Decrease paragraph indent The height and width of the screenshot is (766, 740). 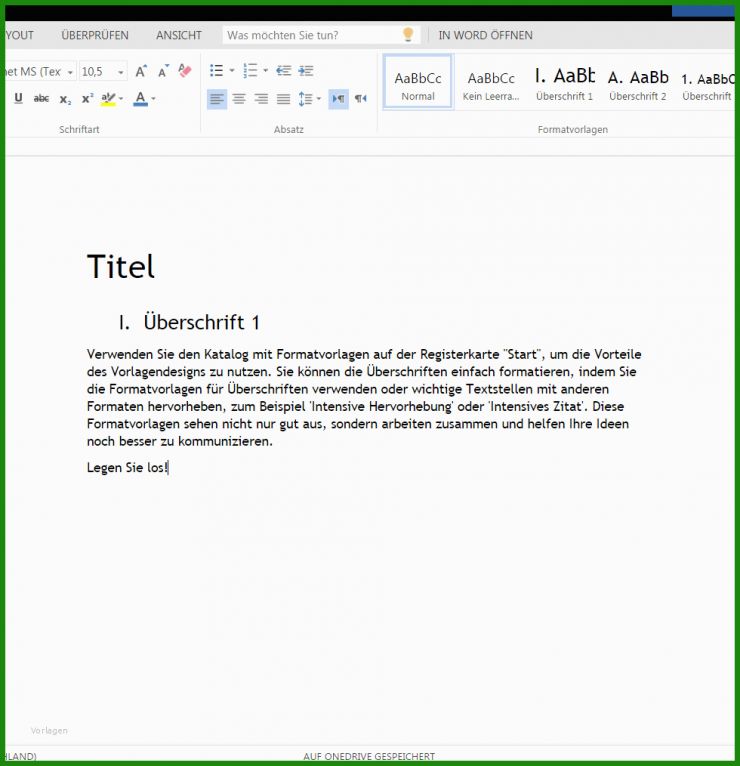(283, 71)
